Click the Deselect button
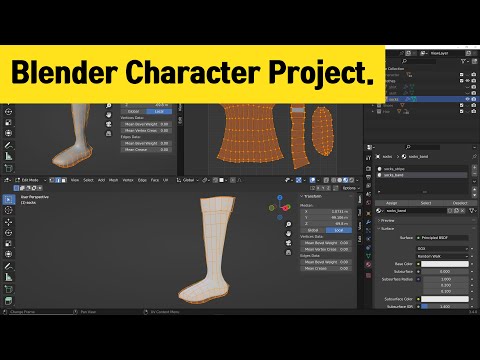The image size is (480, 360). click(x=460, y=203)
